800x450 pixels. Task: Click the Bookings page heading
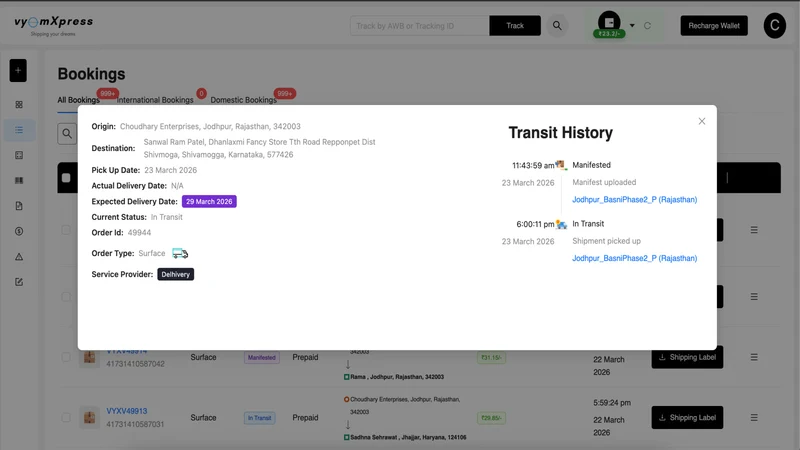point(91,74)
